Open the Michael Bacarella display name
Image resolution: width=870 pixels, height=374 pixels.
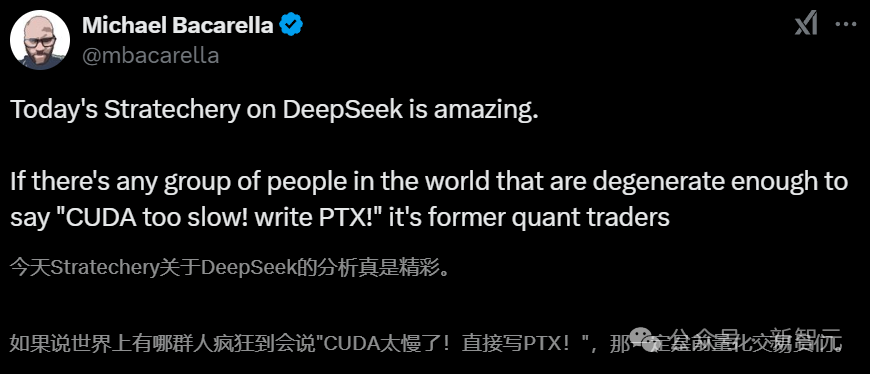point(178,25)
